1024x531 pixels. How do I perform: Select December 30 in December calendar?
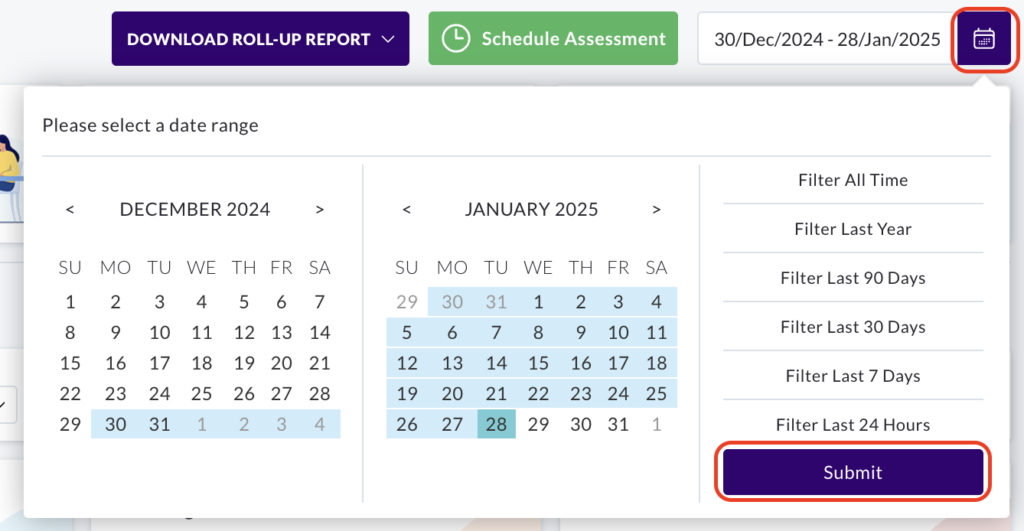coord(116,424)
